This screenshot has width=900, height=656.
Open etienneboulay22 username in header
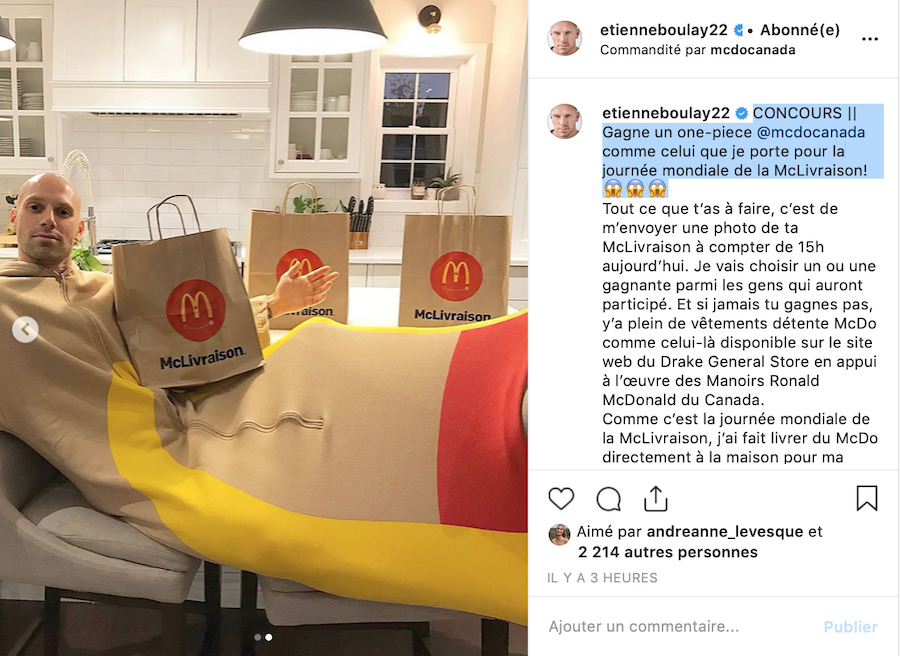click(x=664, y=30)
